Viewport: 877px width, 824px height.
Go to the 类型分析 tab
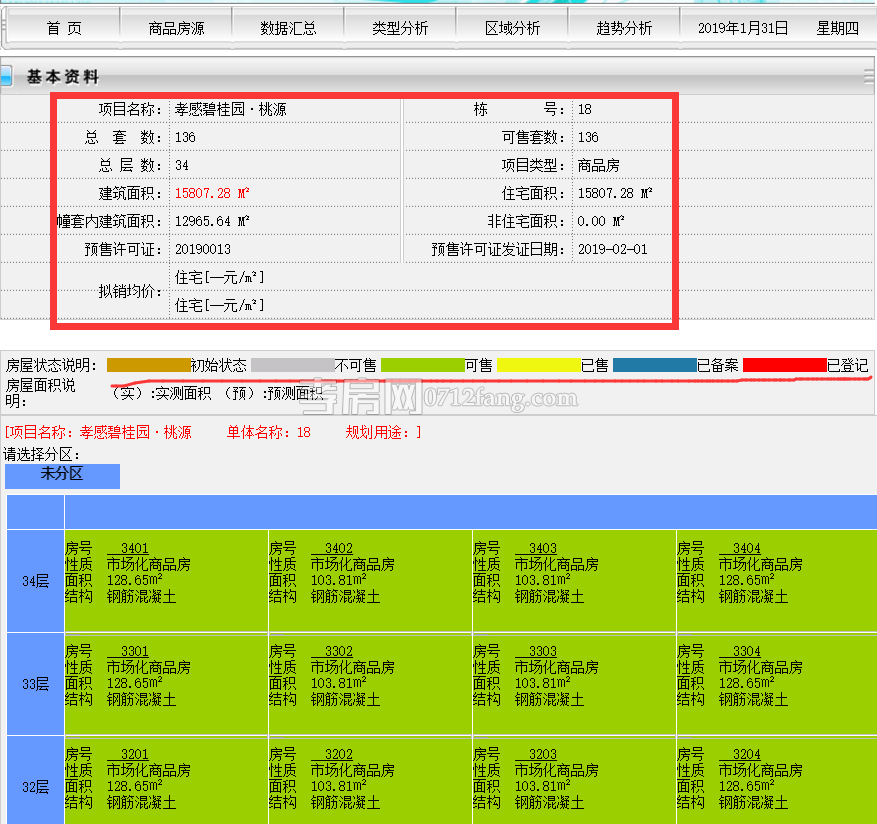(x=400, y=28)
